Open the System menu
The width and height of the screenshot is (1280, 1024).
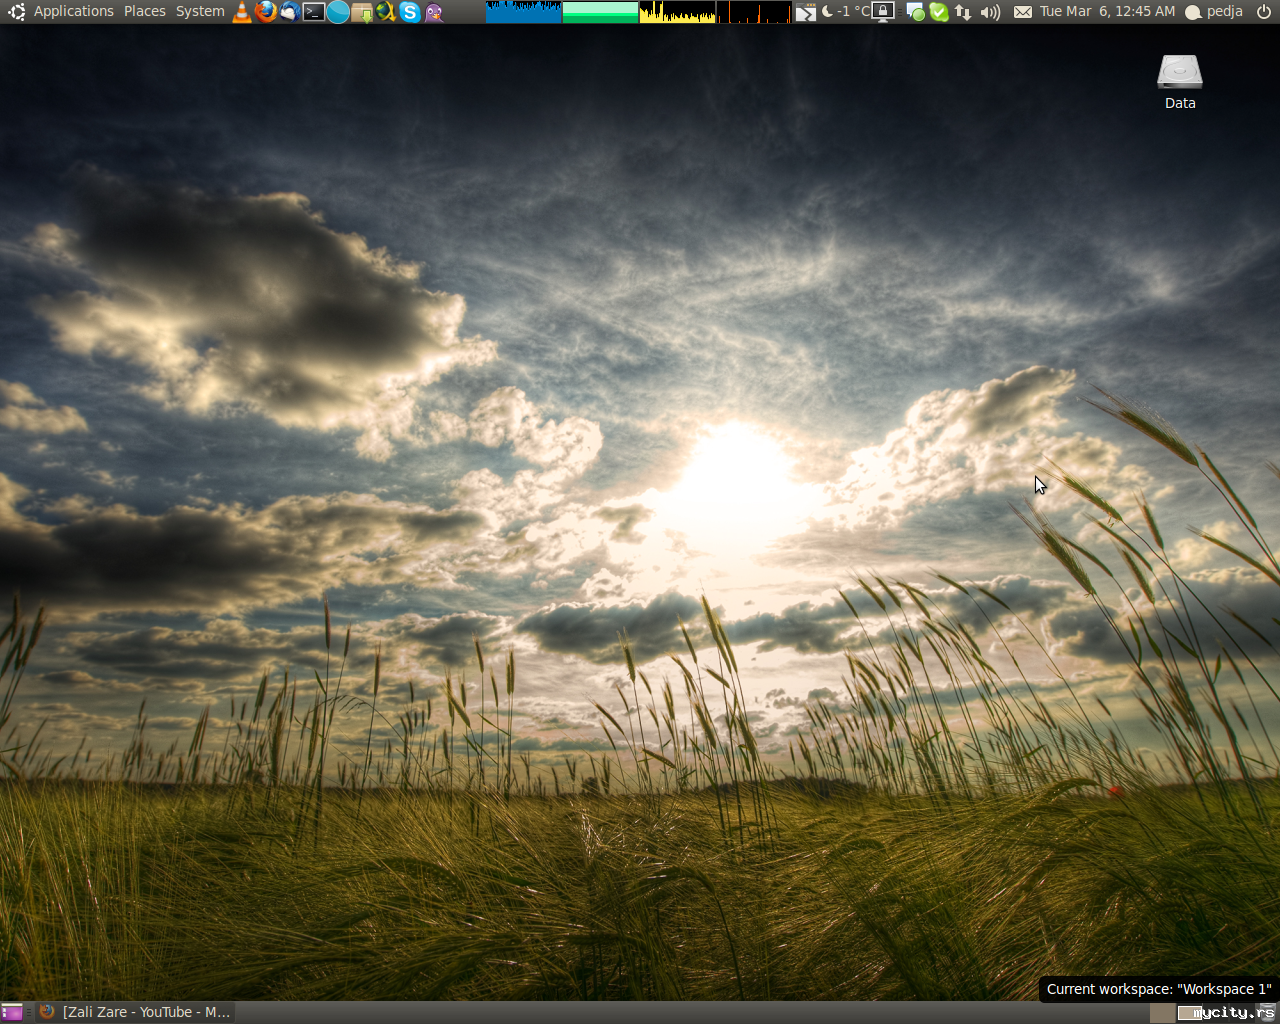(x=200, y=11)
